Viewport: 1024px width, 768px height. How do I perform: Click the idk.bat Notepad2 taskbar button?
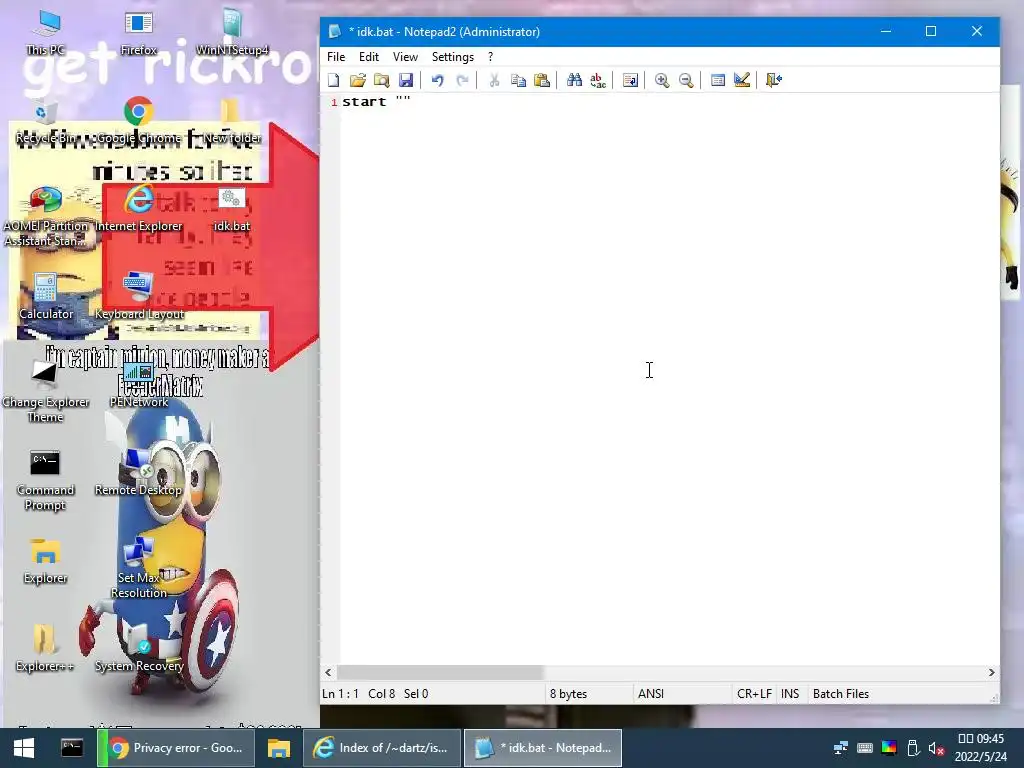click(x=543, y=748)
